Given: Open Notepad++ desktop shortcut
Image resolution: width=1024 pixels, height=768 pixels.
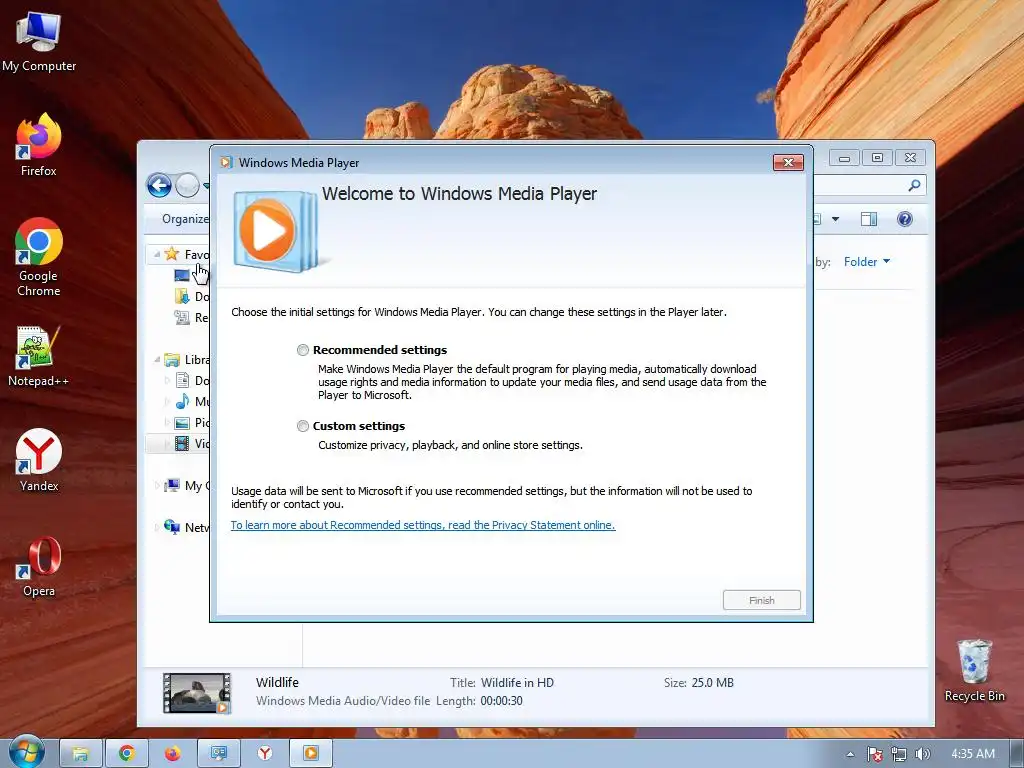Looking at the screenshot, I should tap(38, 356).
